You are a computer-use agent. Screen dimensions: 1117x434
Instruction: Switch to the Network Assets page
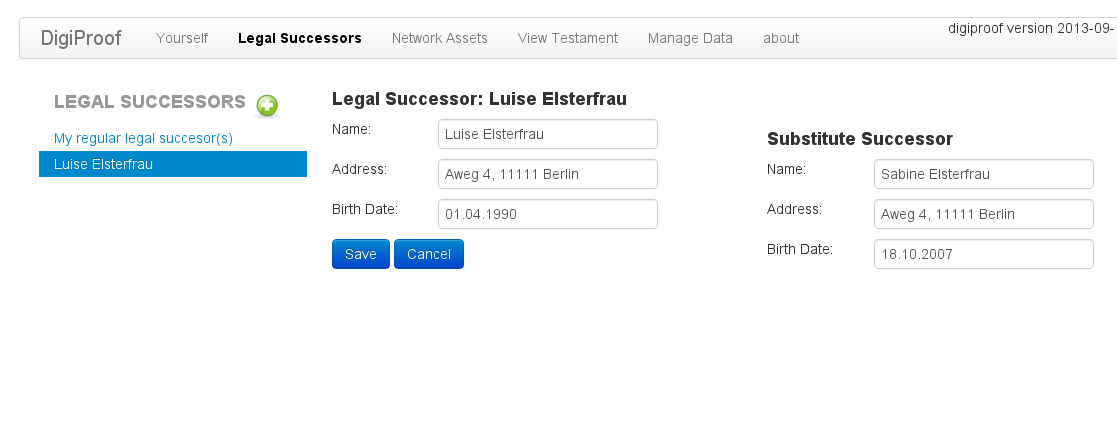[x=440, y=38]
